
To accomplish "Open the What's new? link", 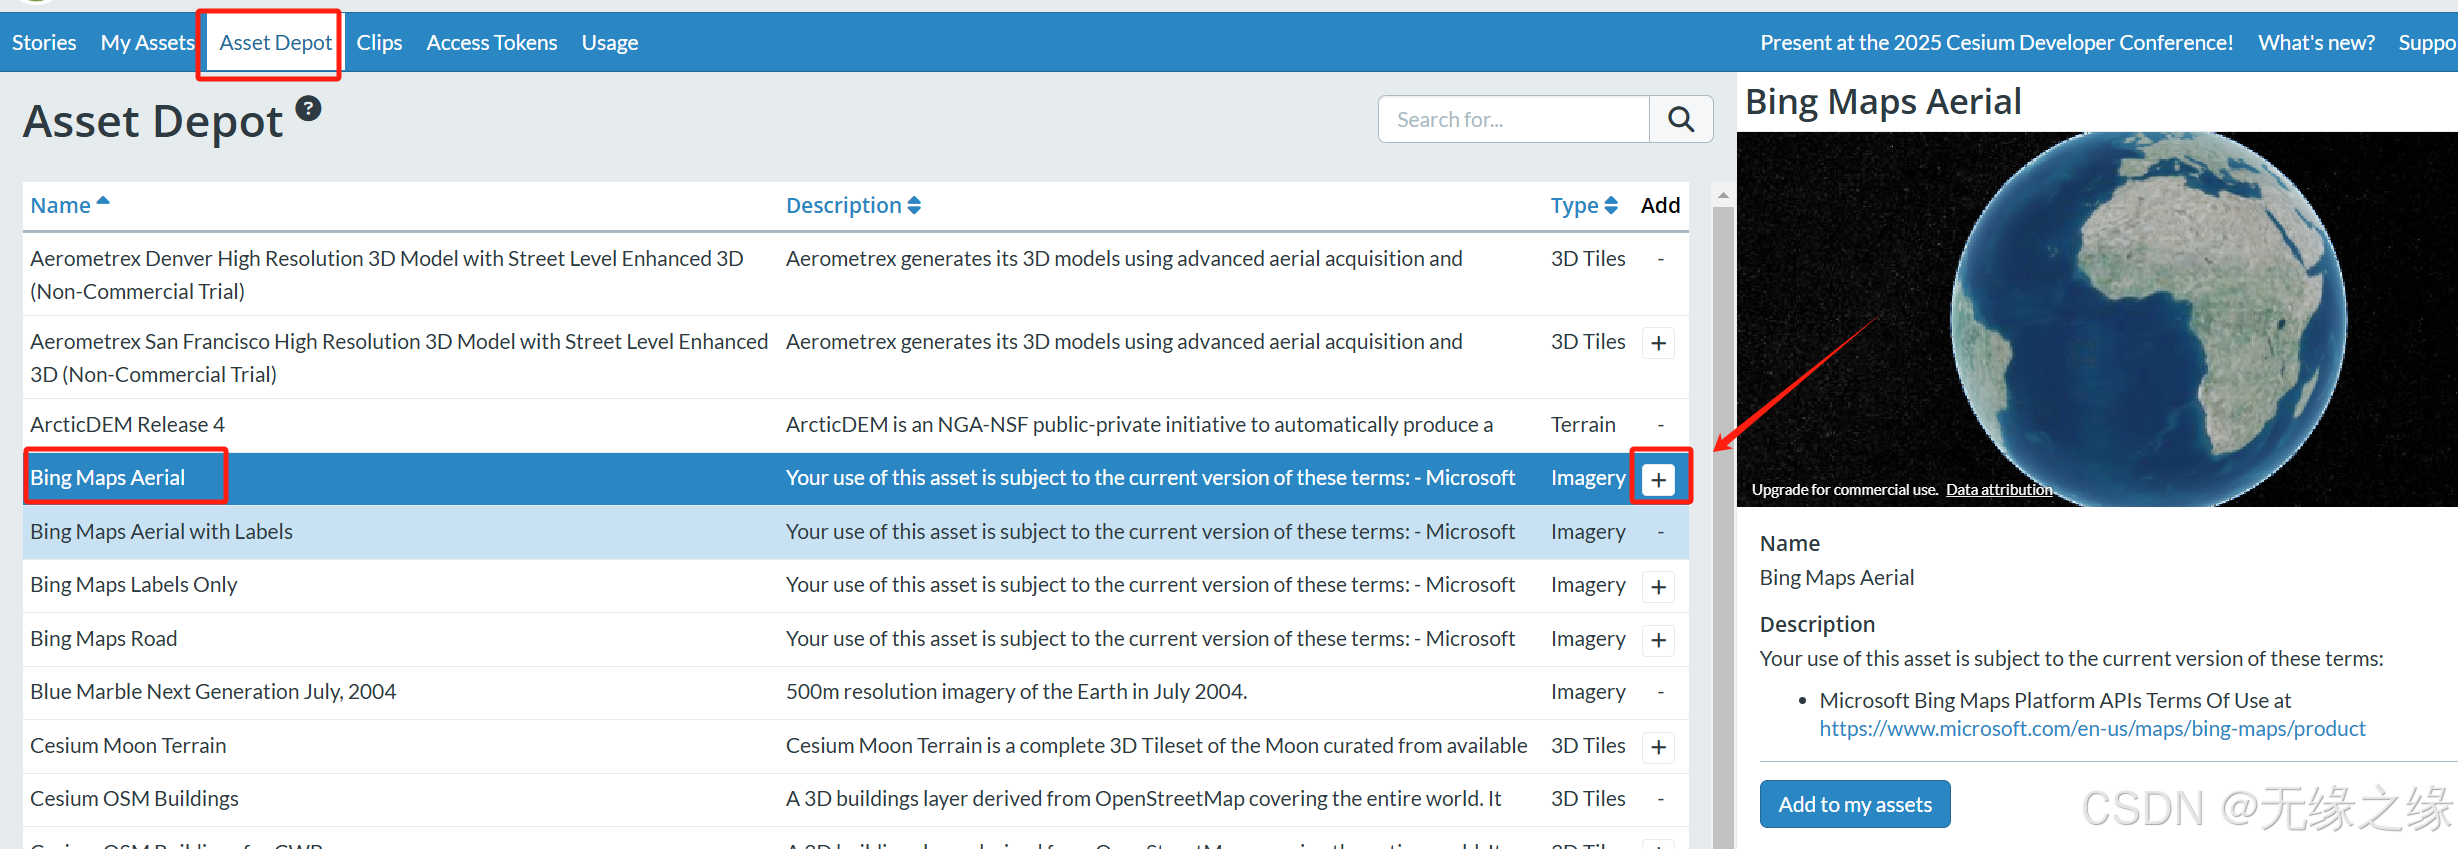I will [x=2316, y=42].
